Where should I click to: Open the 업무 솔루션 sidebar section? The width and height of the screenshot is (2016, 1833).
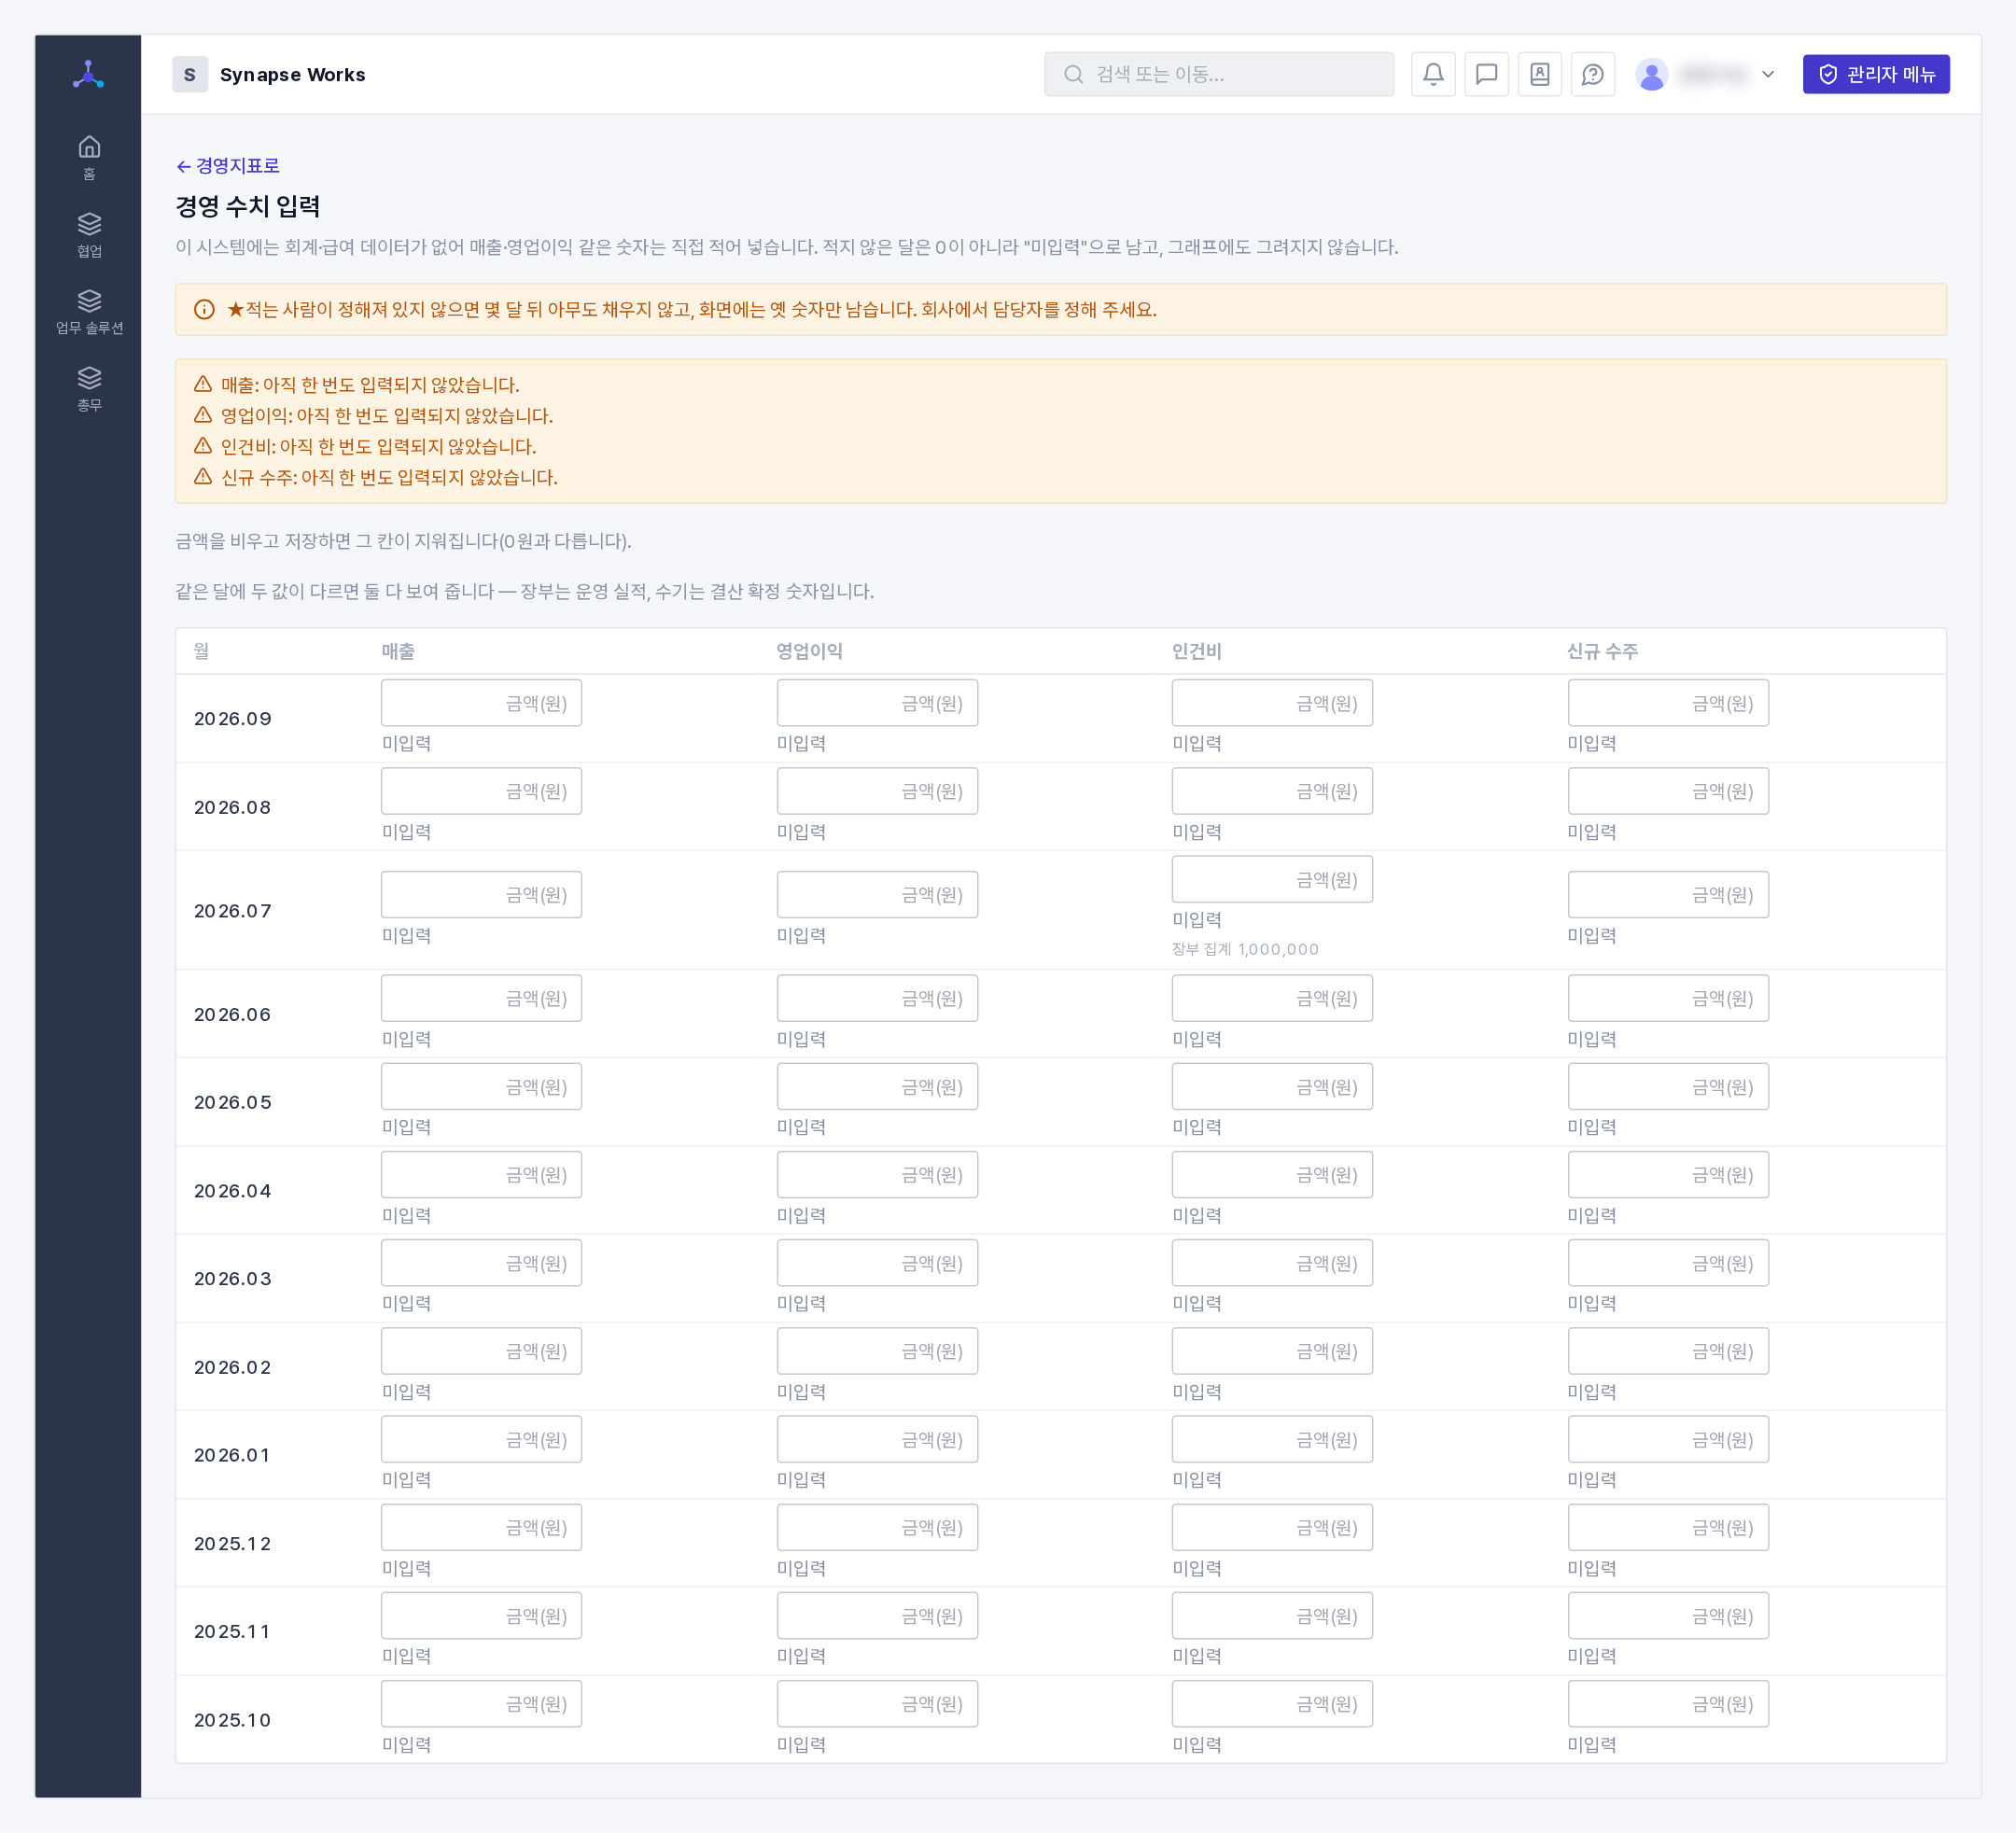[x=89, y=312]
